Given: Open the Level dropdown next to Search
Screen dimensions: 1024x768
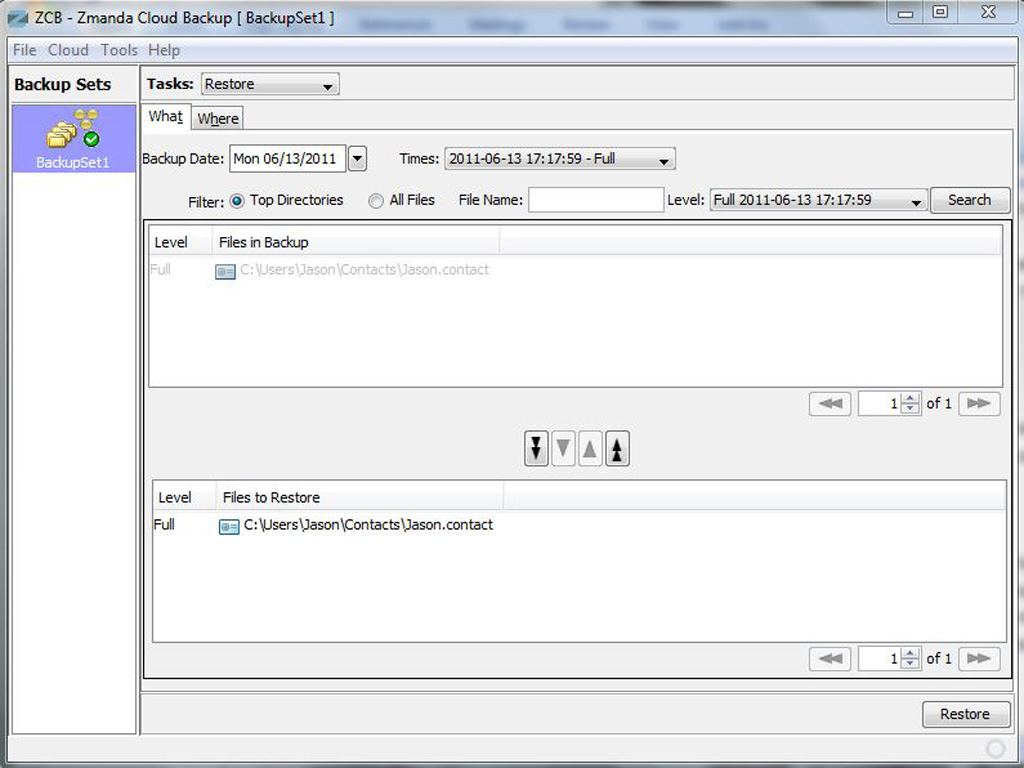Looking at the screenshot, I should (818, 200).
